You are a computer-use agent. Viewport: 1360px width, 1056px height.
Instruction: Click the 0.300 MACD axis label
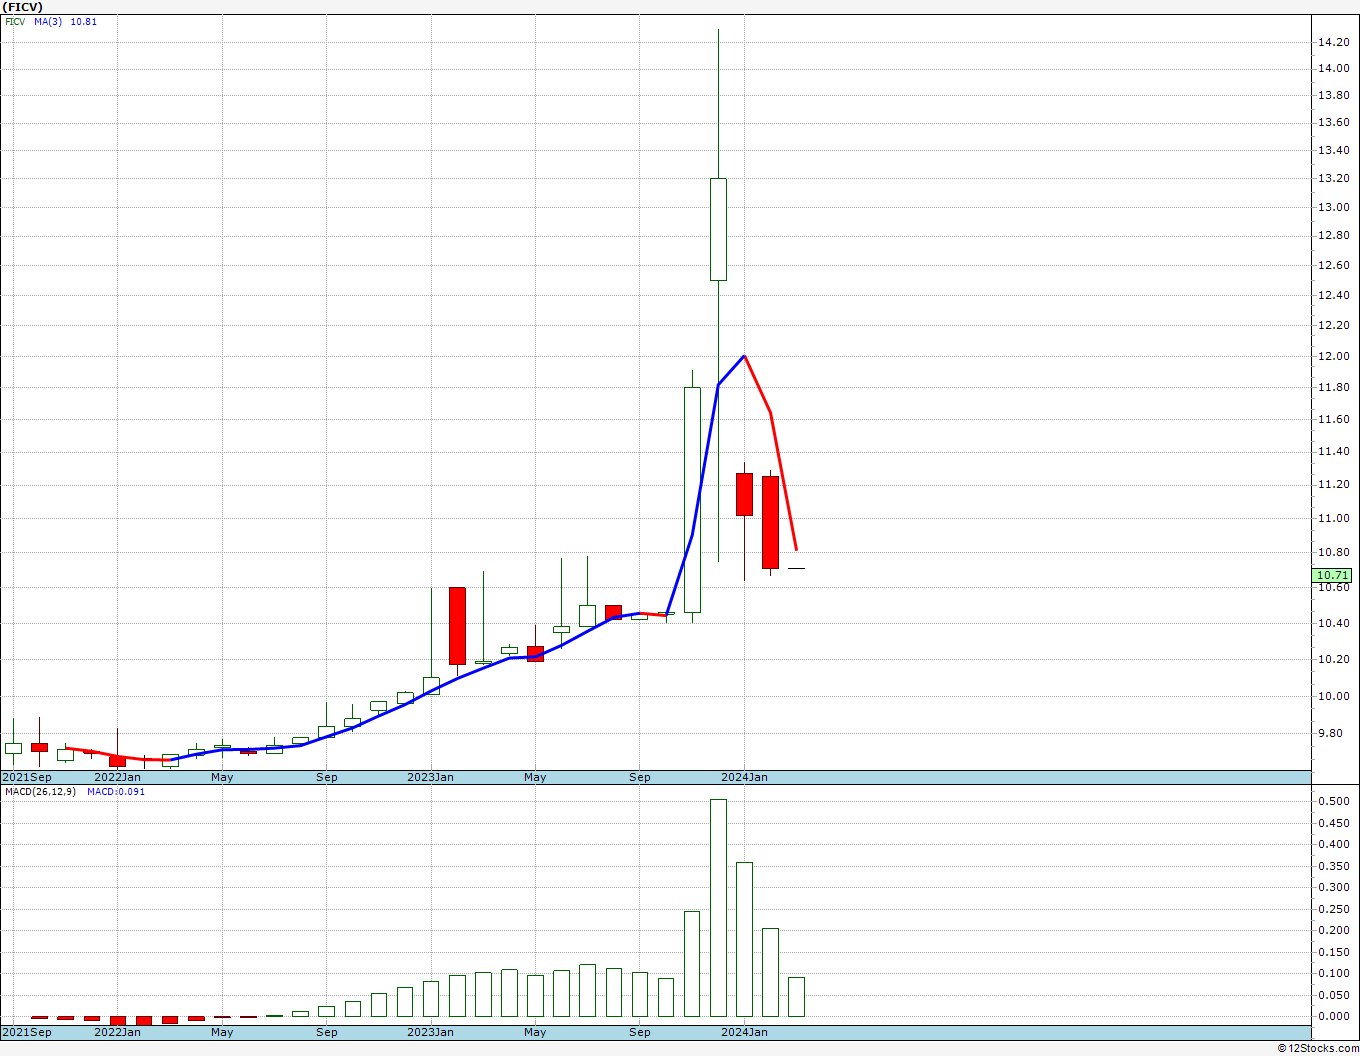1333,888
